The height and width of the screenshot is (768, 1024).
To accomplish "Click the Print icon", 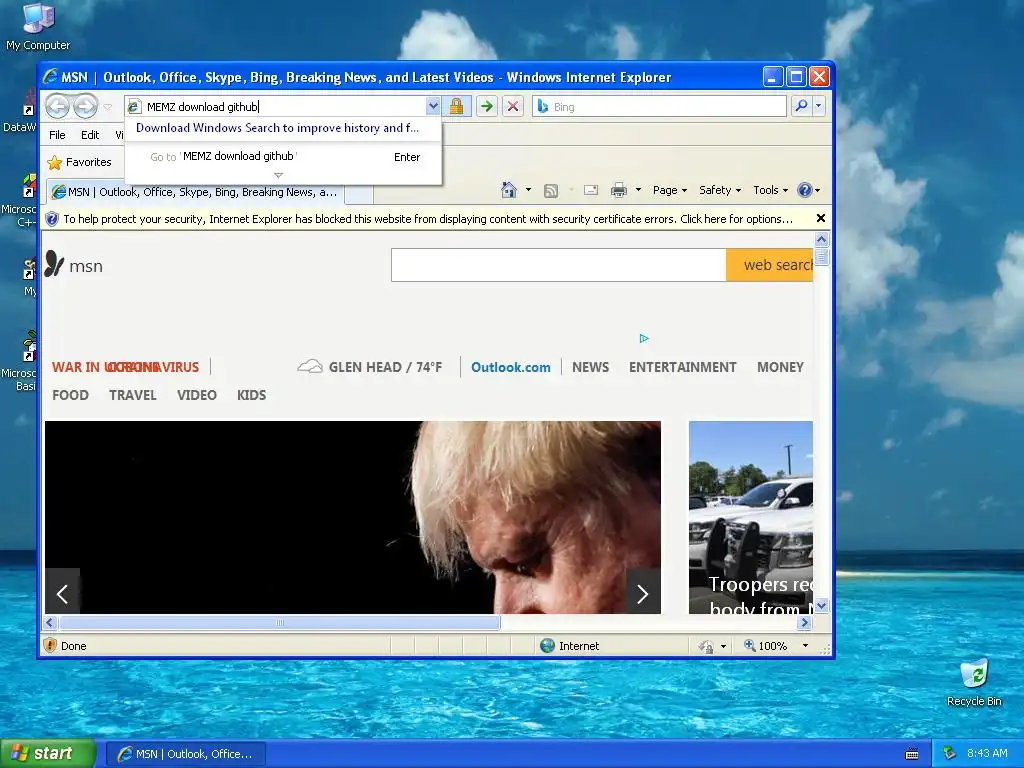I will click(618, 190).
